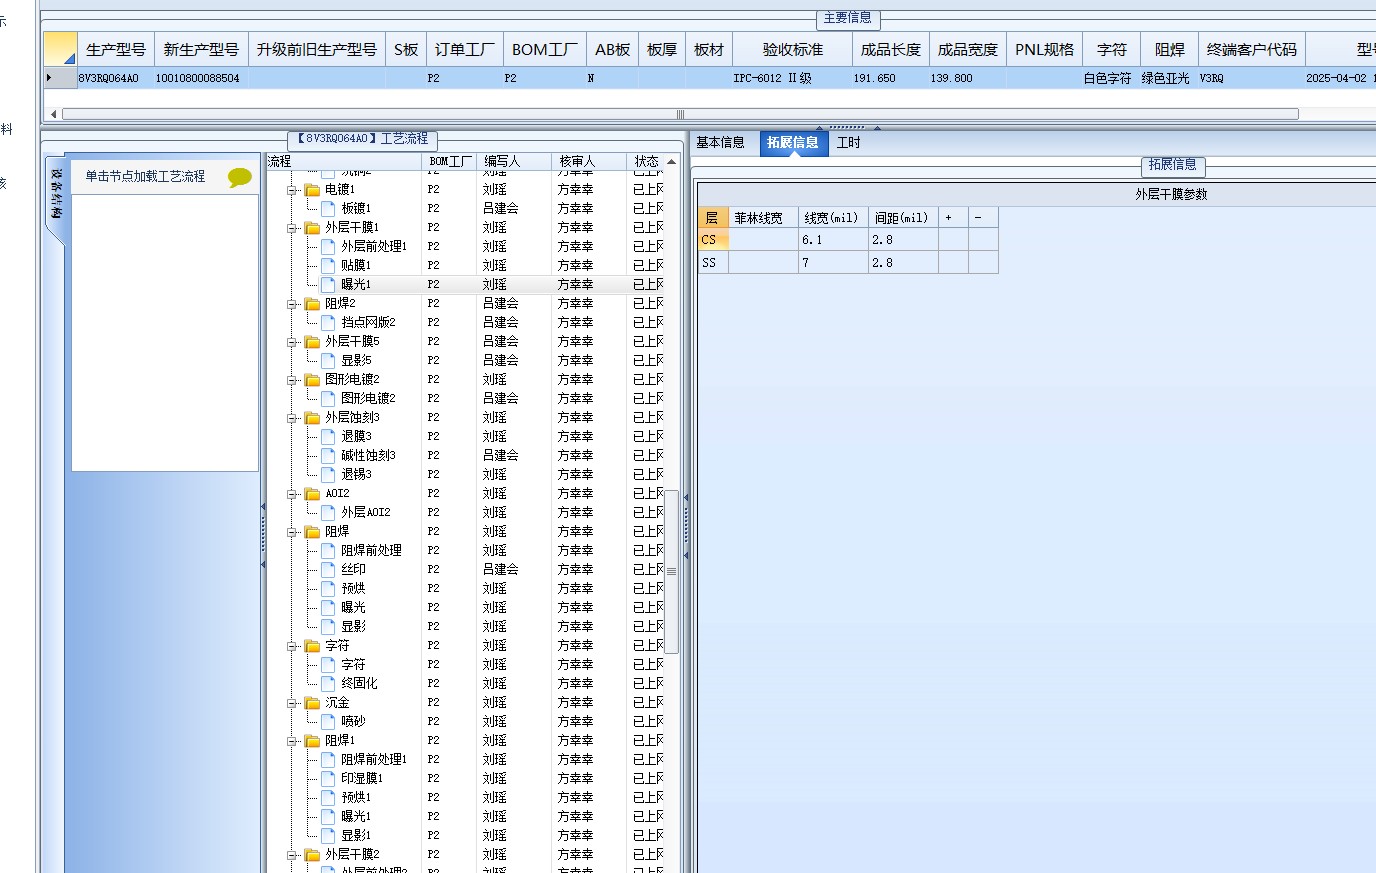Collapse the 电镀1 tree node
The image size is (1376, 873).
pyautogui.click(x=293, y=190)
